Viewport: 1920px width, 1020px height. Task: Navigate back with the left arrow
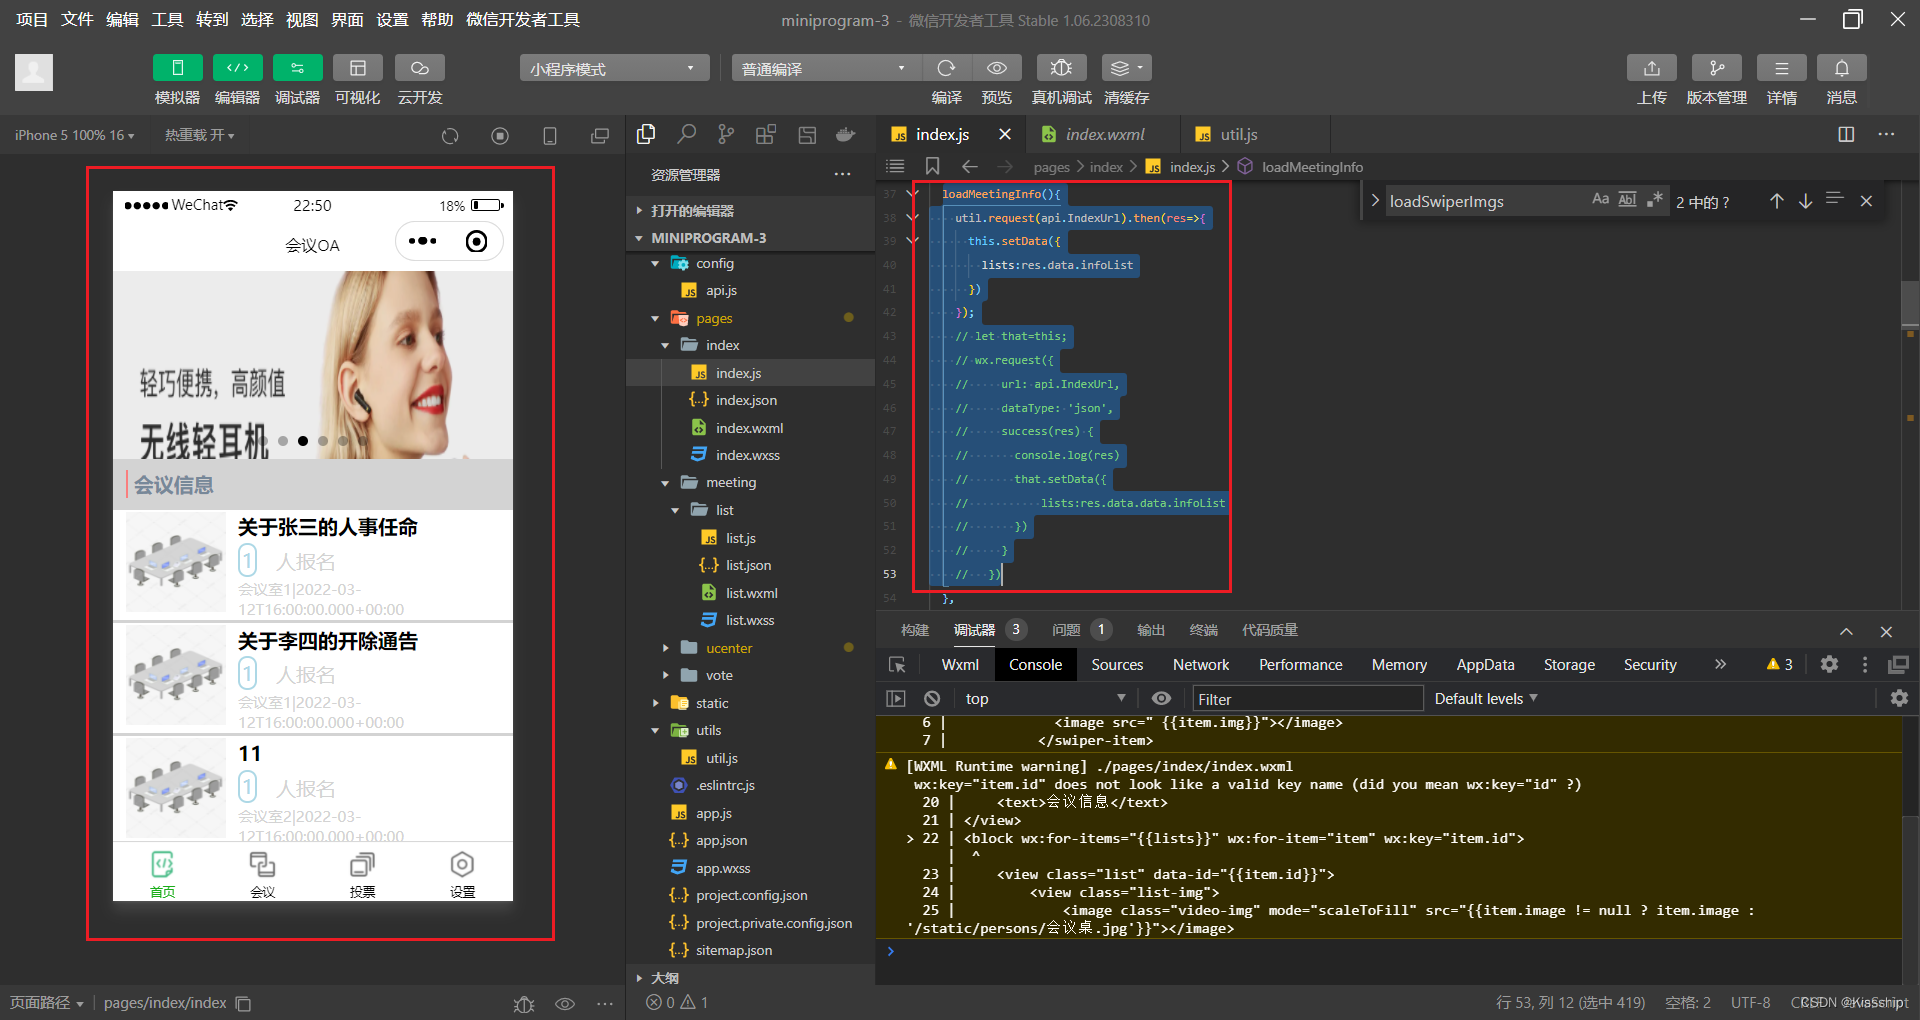(969, 166)
